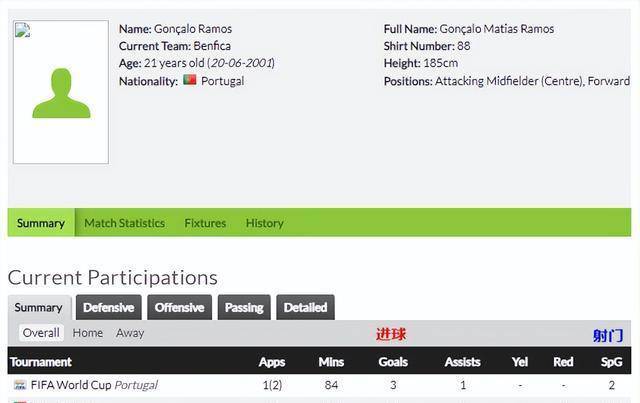Open the History tab
This screenshot has height=403, width=640.
click(x=264, y=223)
